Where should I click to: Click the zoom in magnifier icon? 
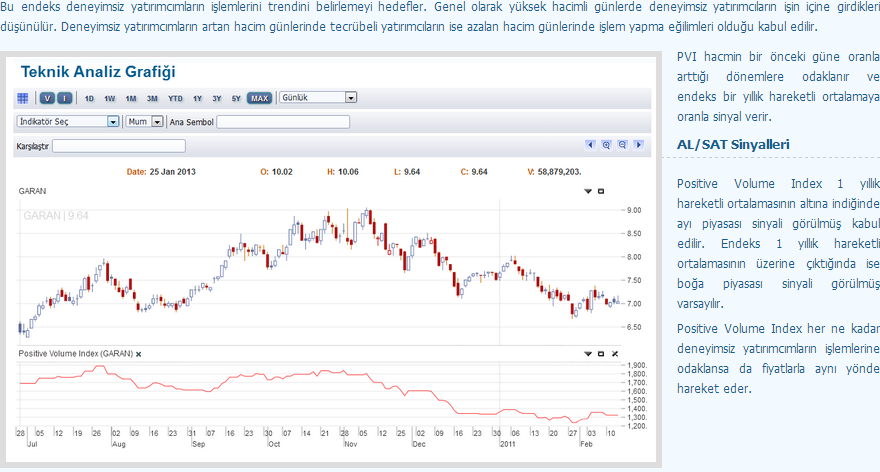(606, 145)
